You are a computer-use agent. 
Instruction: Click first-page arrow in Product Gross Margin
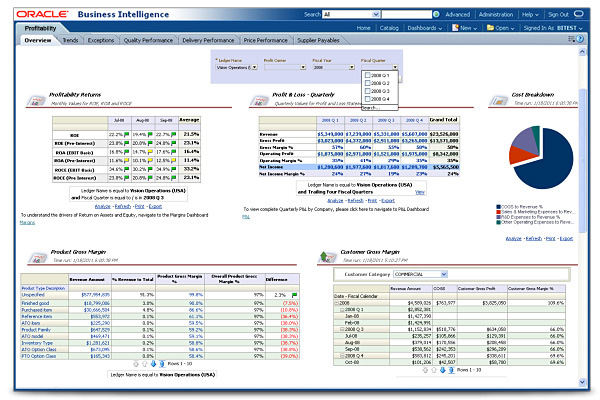(x=135, y=364)
